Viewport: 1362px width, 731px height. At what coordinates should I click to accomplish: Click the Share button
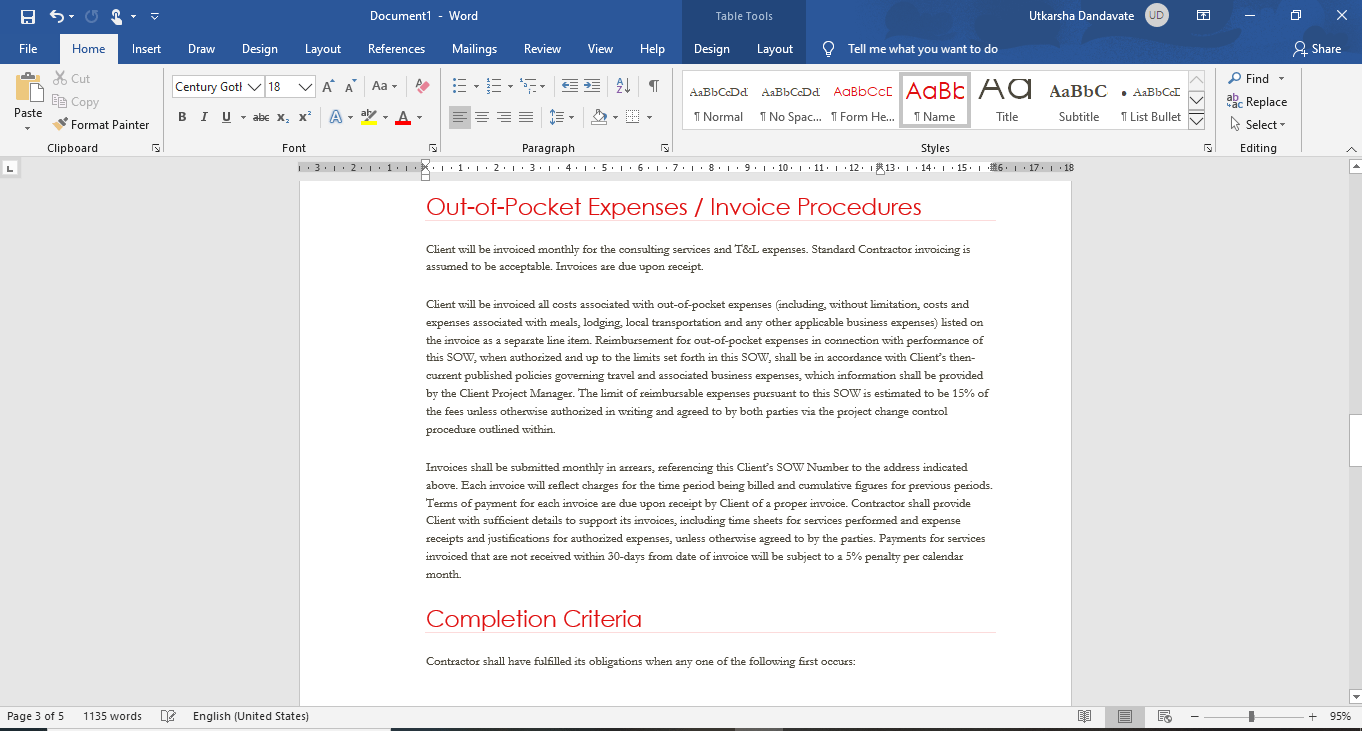(1317, 49)
